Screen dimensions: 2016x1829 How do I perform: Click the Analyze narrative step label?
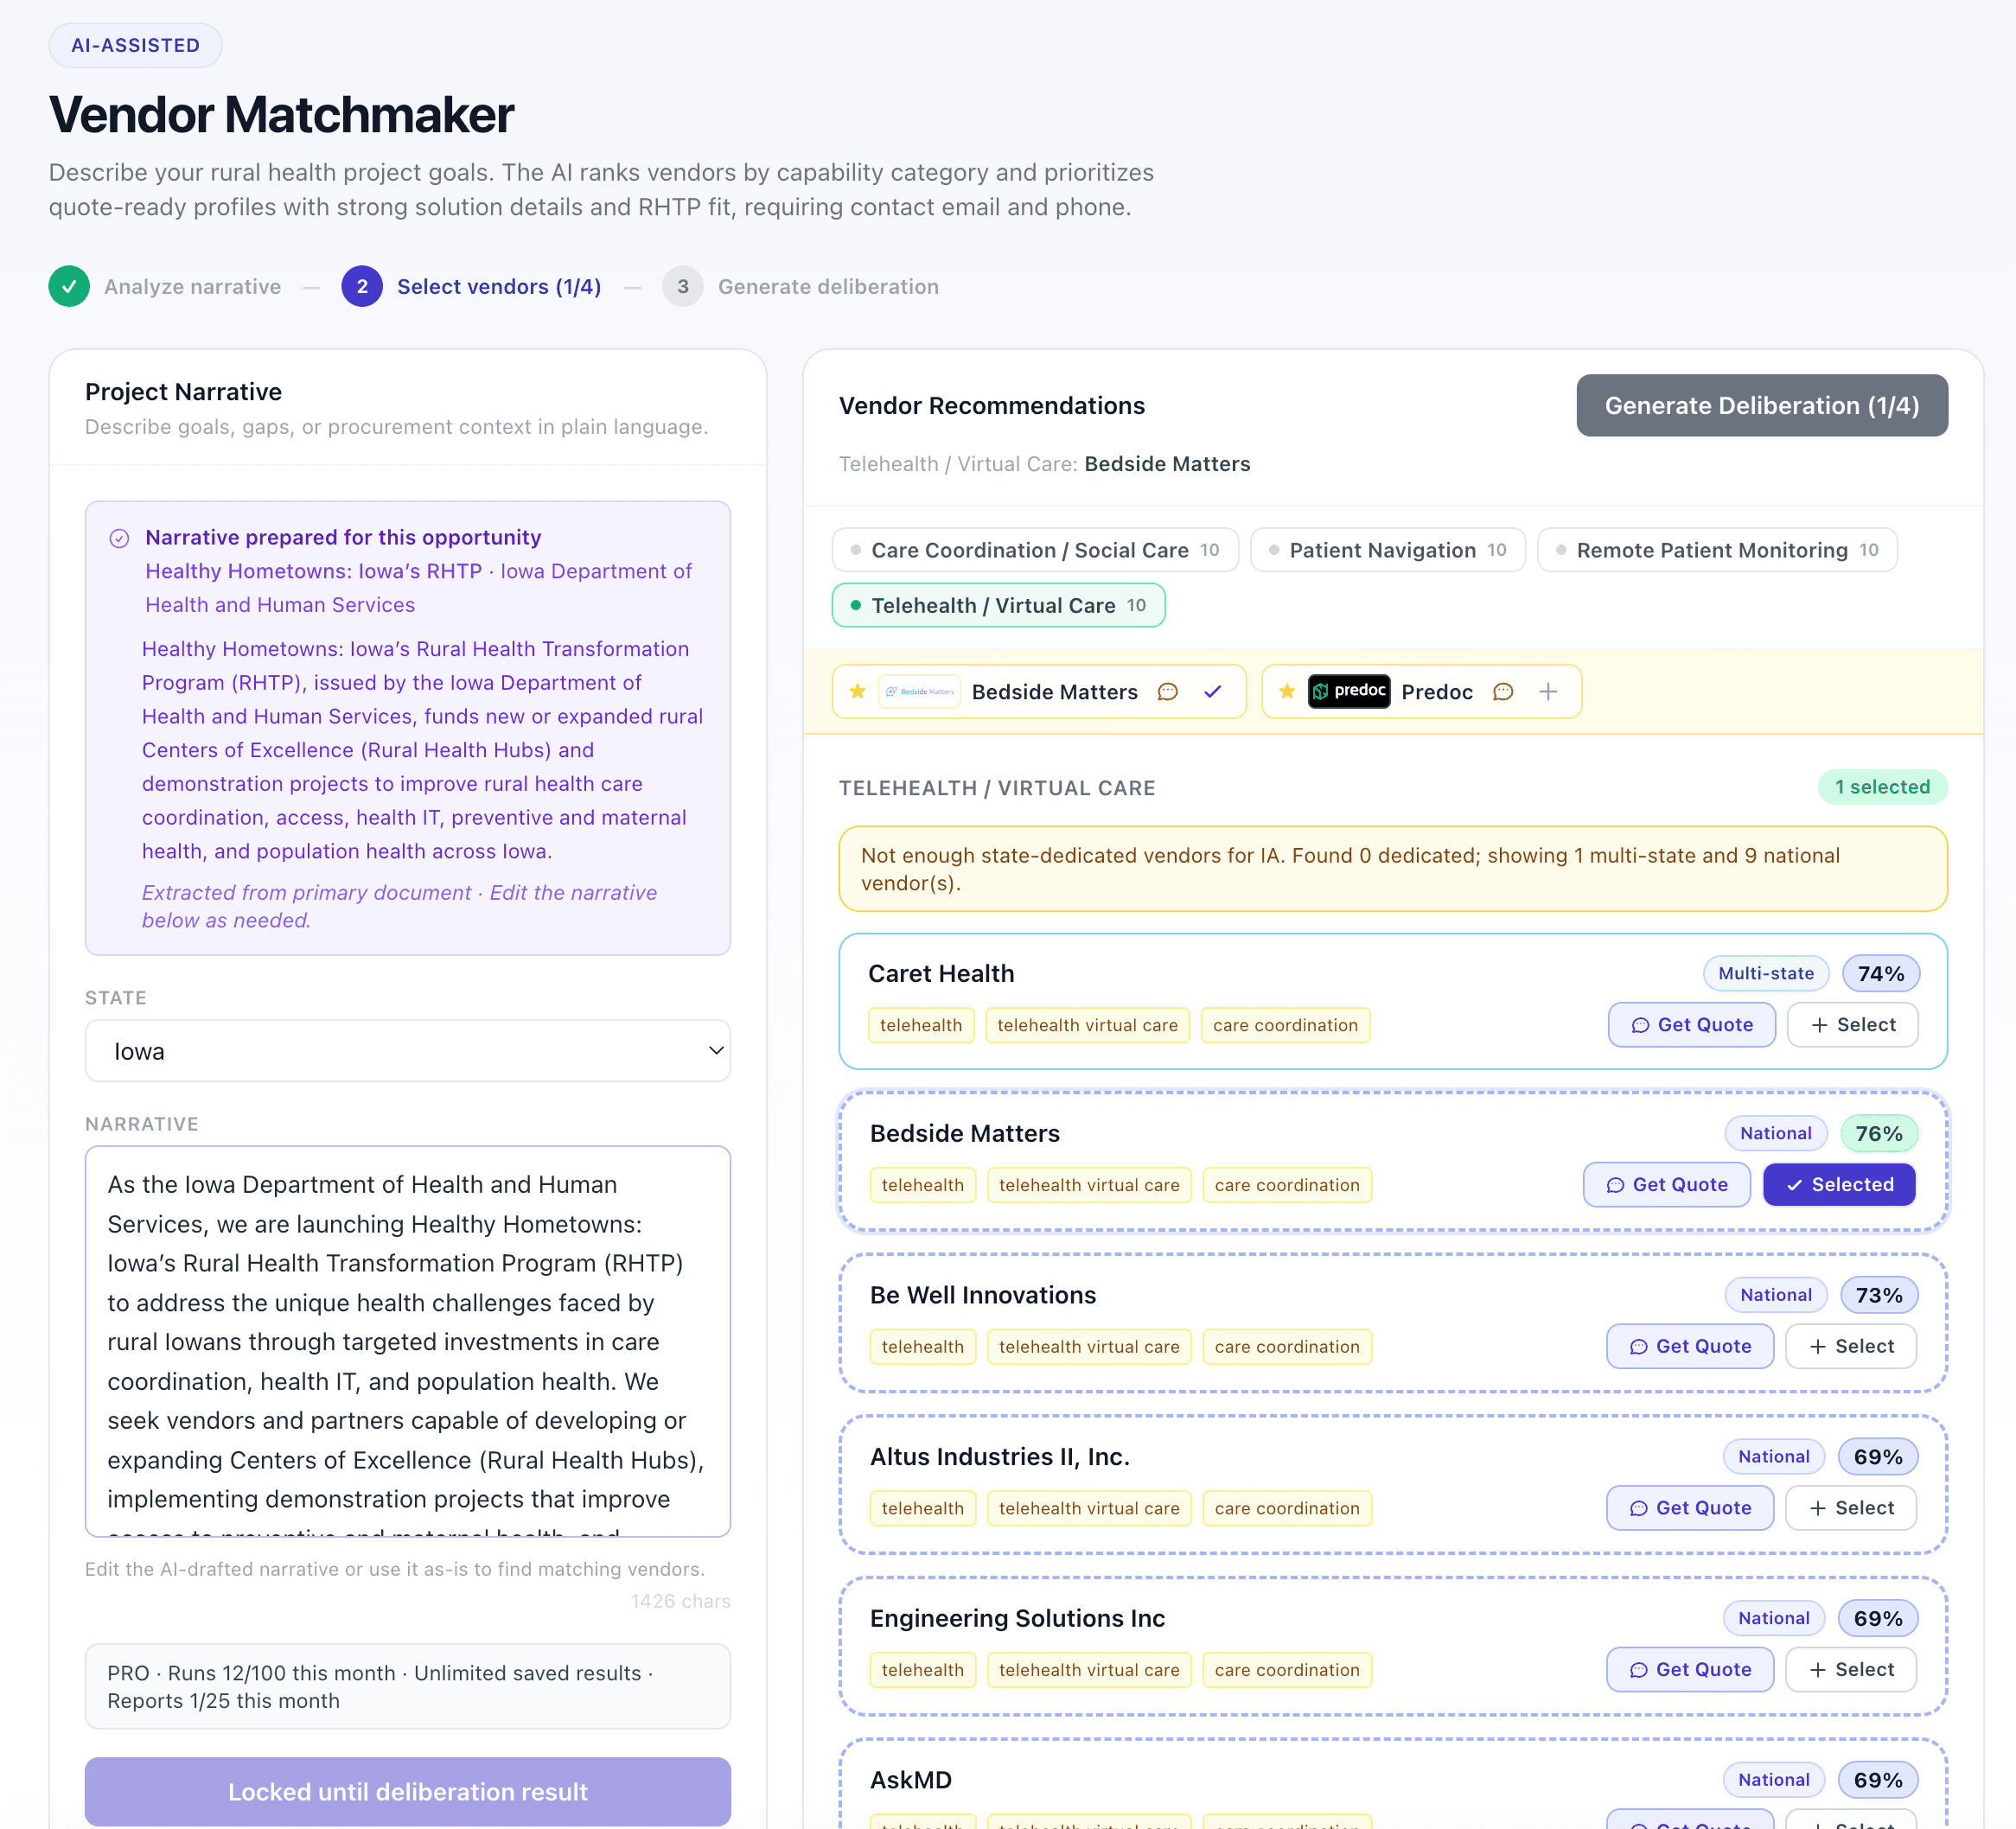(192, 287)
